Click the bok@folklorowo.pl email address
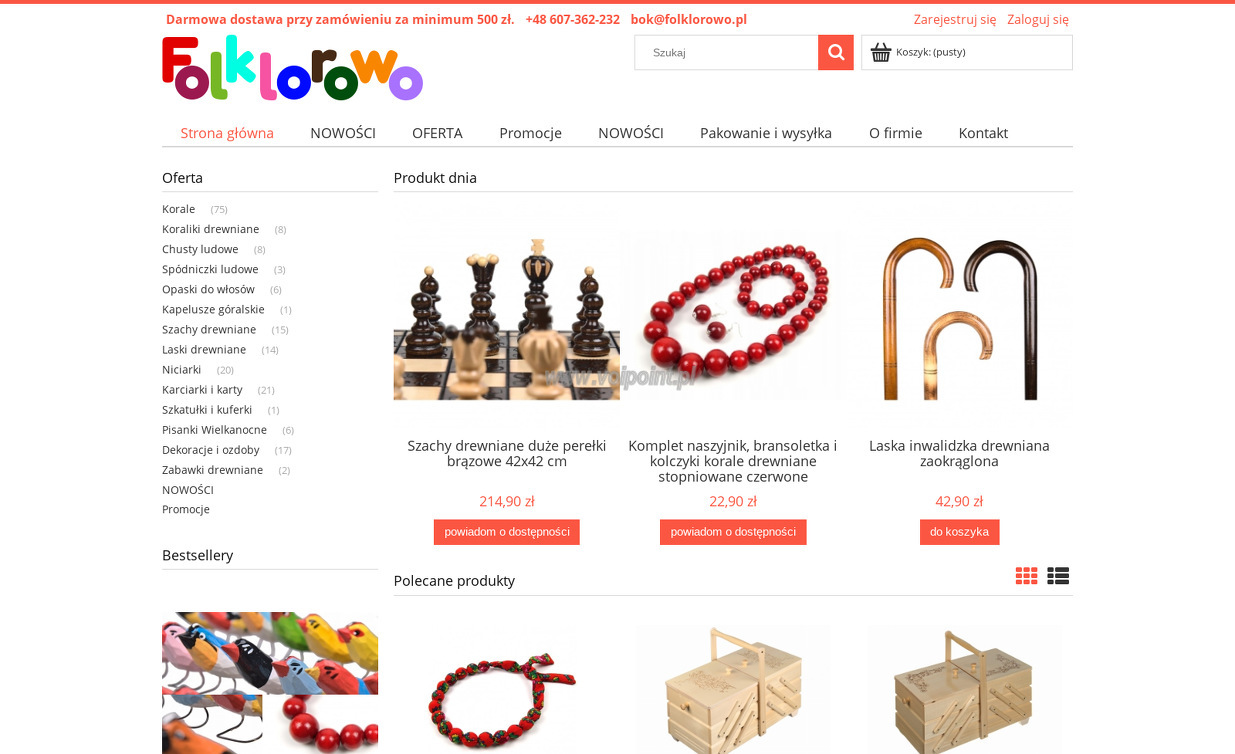This screenshot has height=754, width=1235. (688, 19)
